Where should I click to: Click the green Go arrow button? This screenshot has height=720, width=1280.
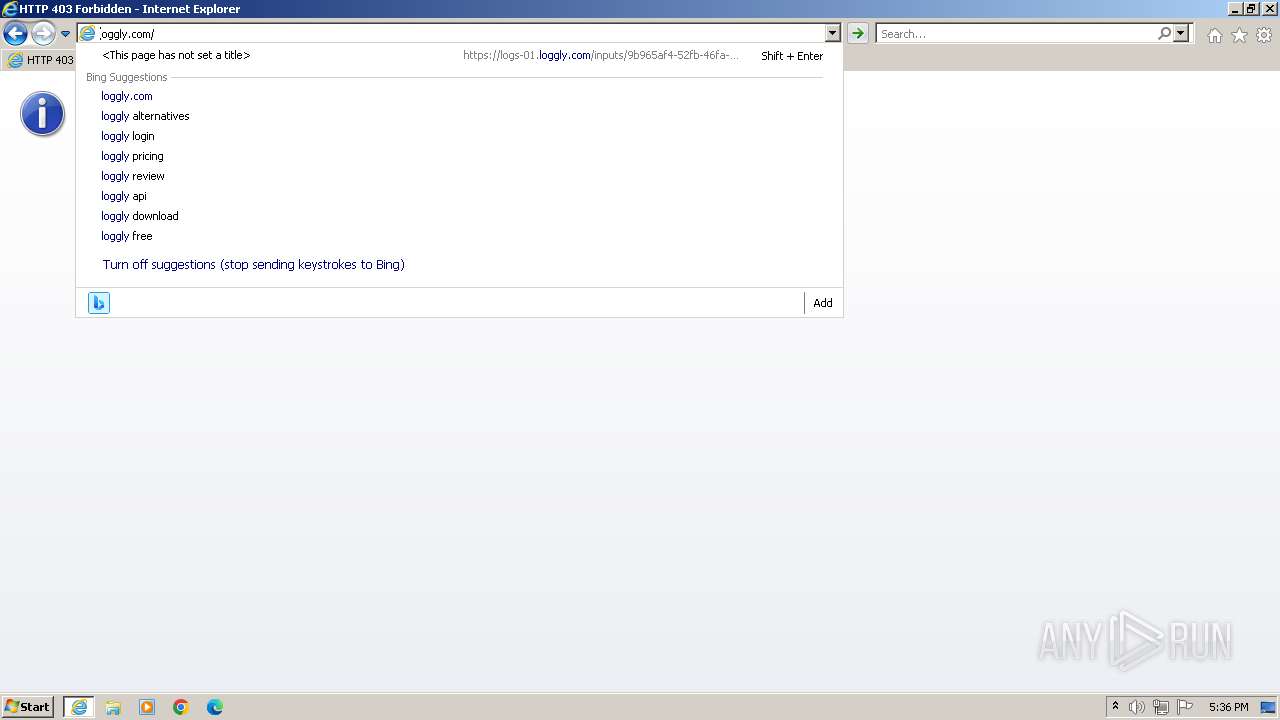(x=858, y=33)
